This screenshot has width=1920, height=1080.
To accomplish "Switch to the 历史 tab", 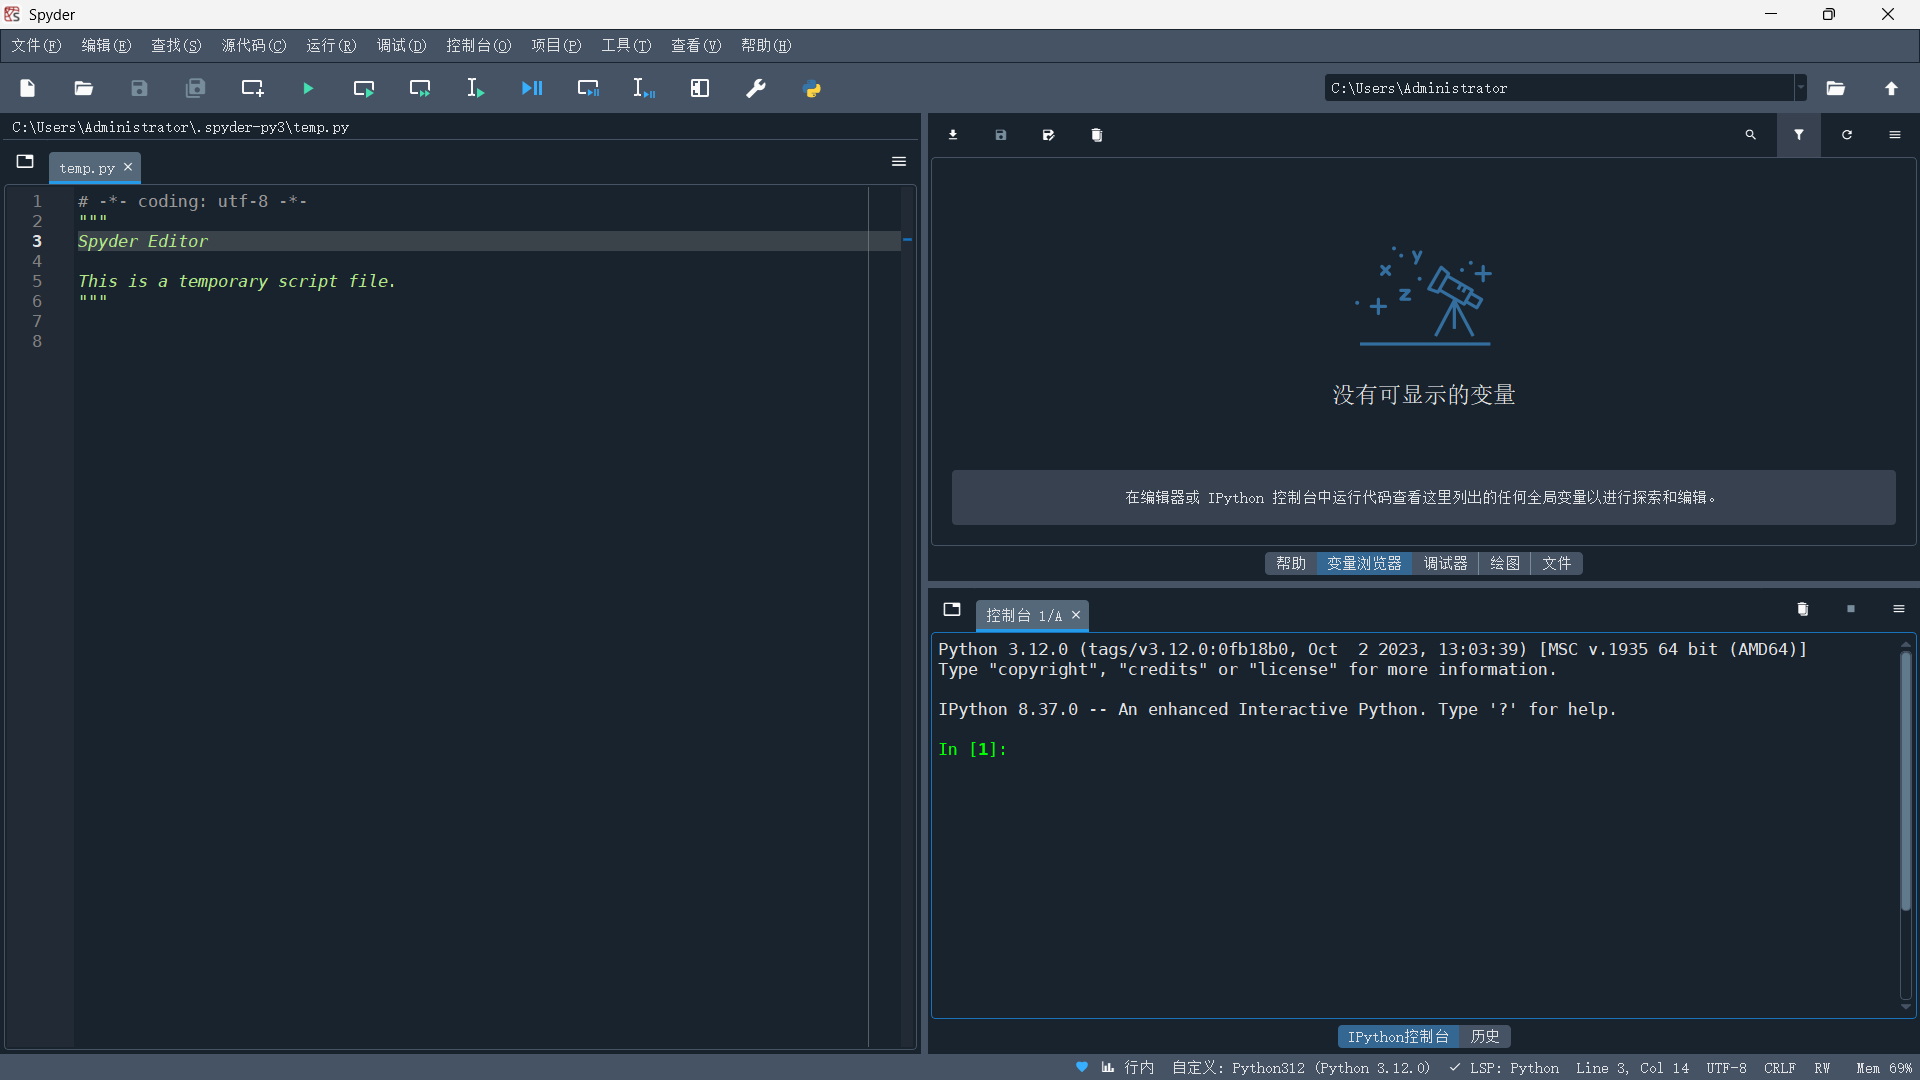I will click(x=1484, y=1036).
